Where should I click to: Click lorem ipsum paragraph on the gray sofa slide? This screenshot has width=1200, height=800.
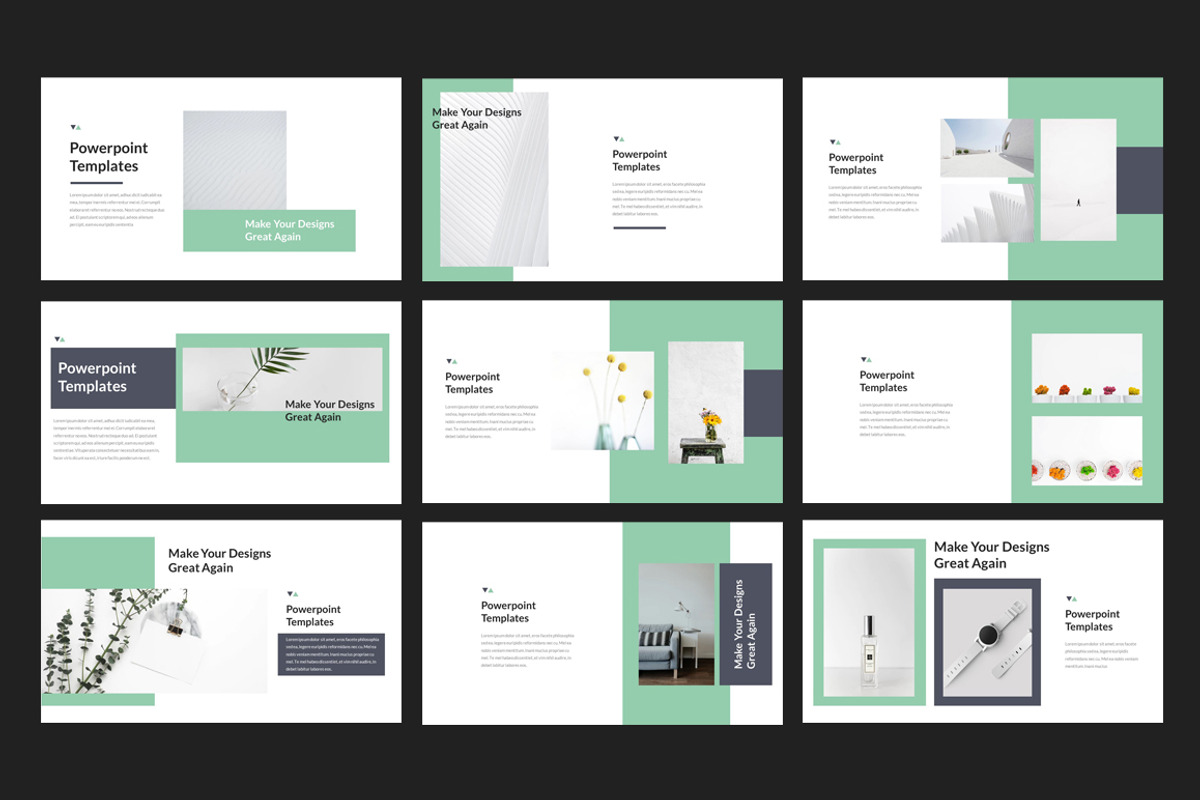529,650
